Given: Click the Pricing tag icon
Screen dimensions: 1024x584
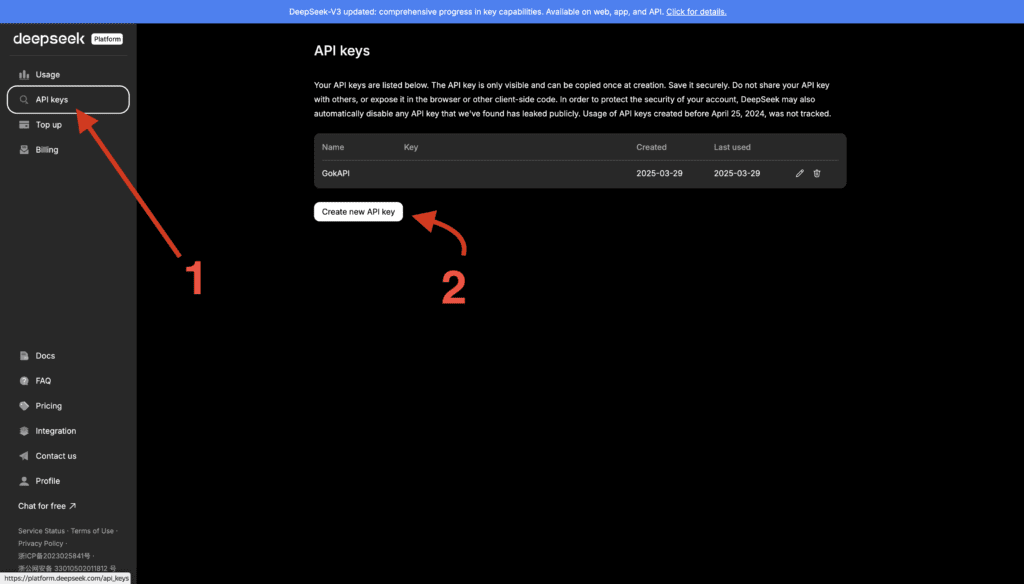Looking at the screenshot, I should point(24,406).
